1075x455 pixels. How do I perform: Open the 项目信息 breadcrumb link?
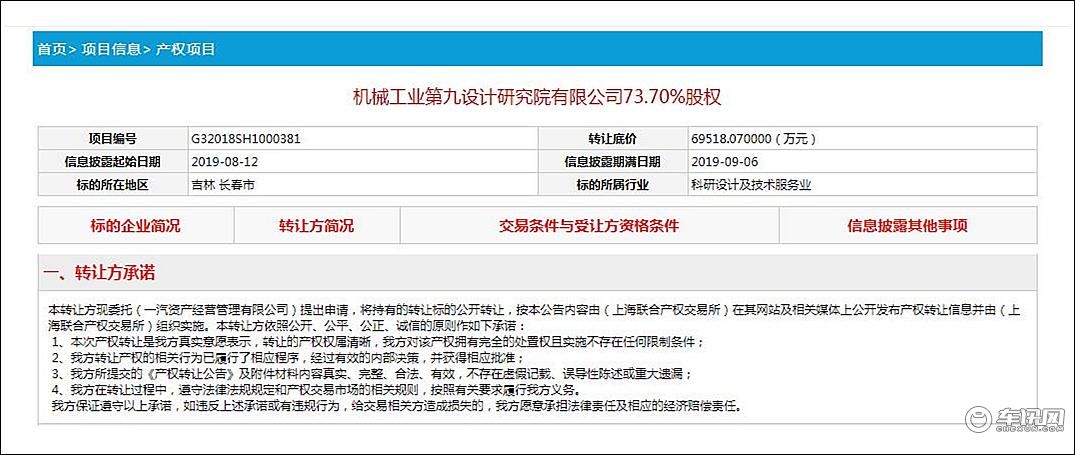coord(111,49)
